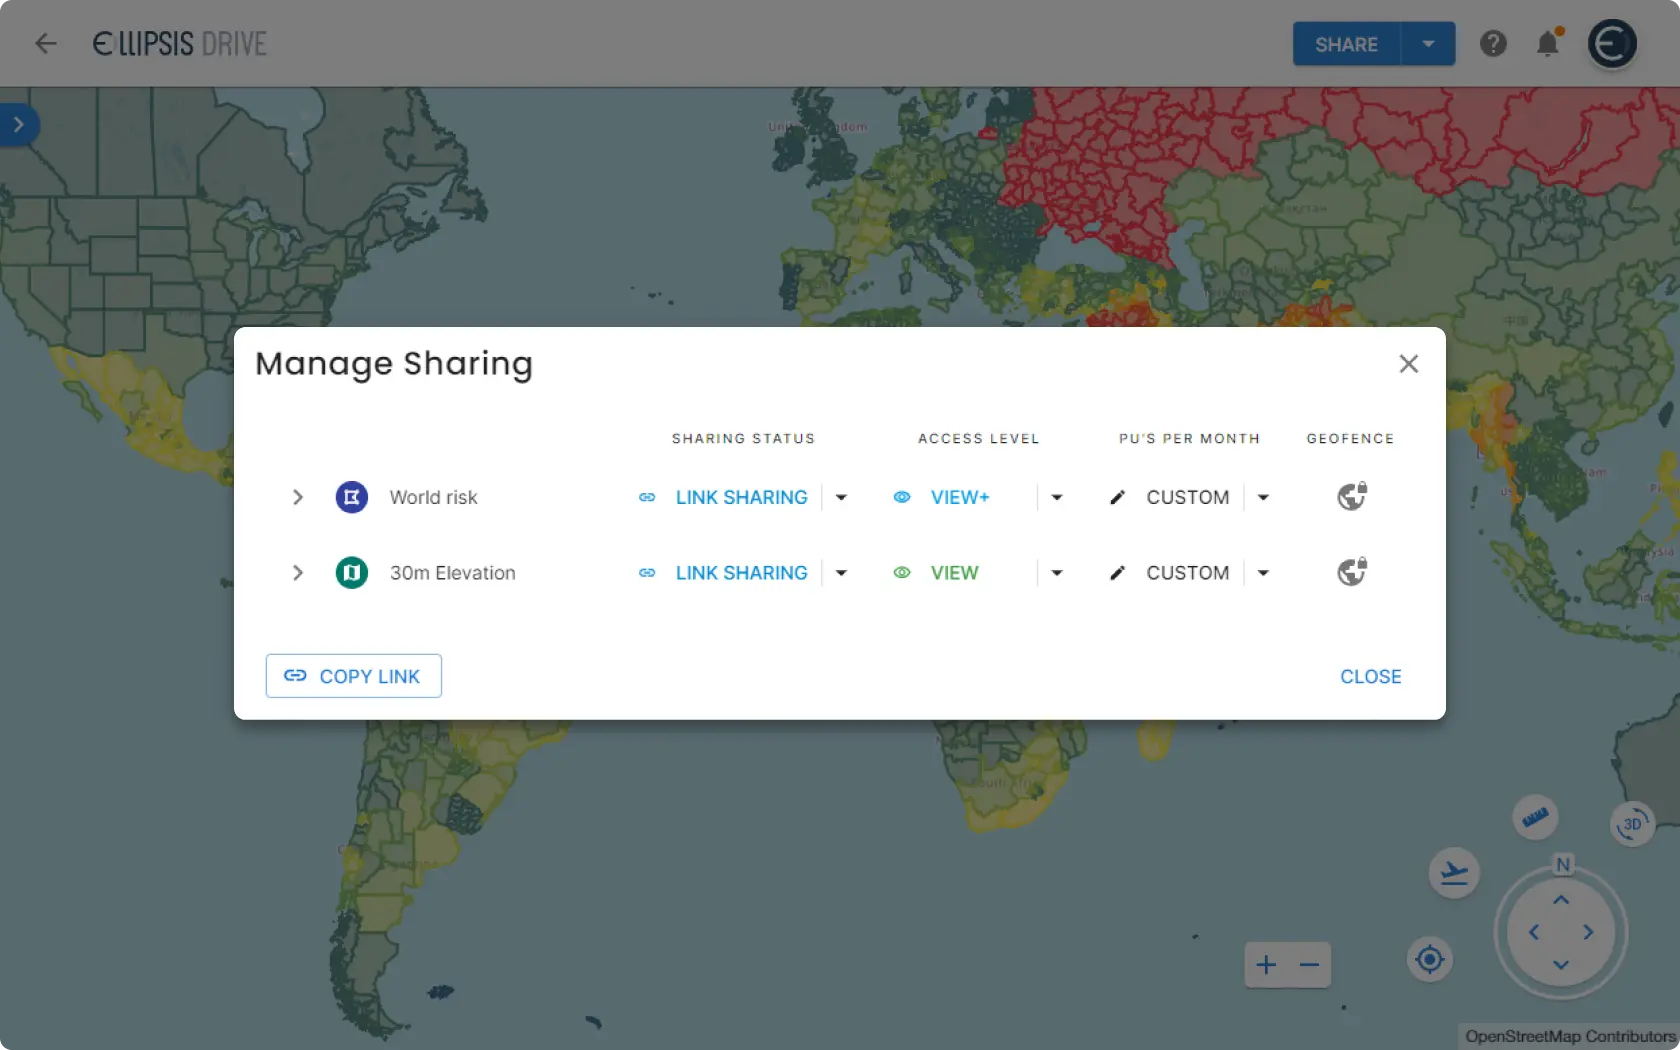Open the Share button dropdown arrow
Image resolution: width=1680 pixels, height=1050 pixels.
[1428, 44]
